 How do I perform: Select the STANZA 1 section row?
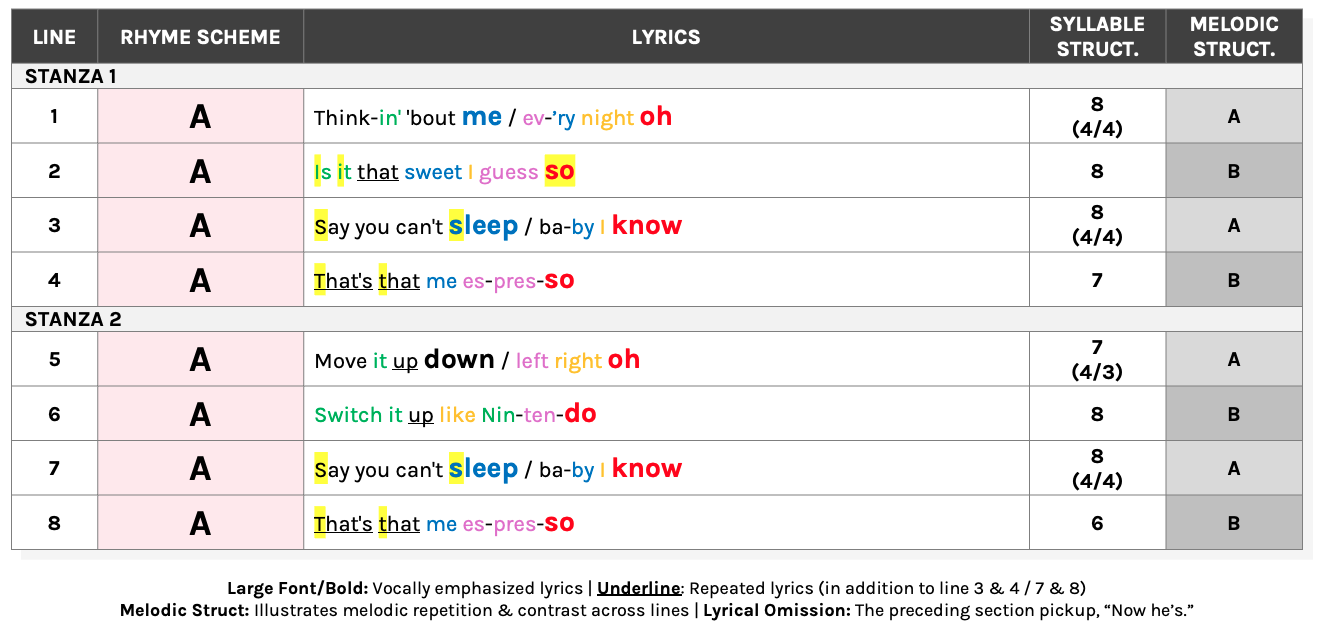tap(657, 76)
